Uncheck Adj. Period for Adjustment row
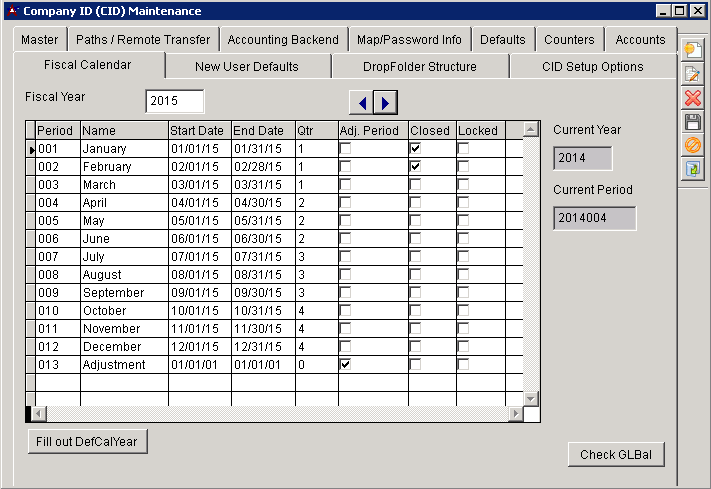The height and width of the screenshot is (489, 711). tap(346, 365)
